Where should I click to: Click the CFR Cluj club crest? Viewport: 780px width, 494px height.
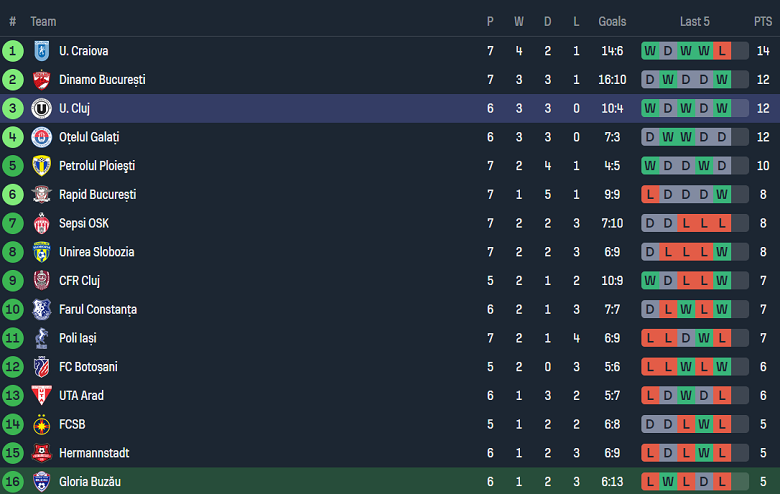coord(42,281)
